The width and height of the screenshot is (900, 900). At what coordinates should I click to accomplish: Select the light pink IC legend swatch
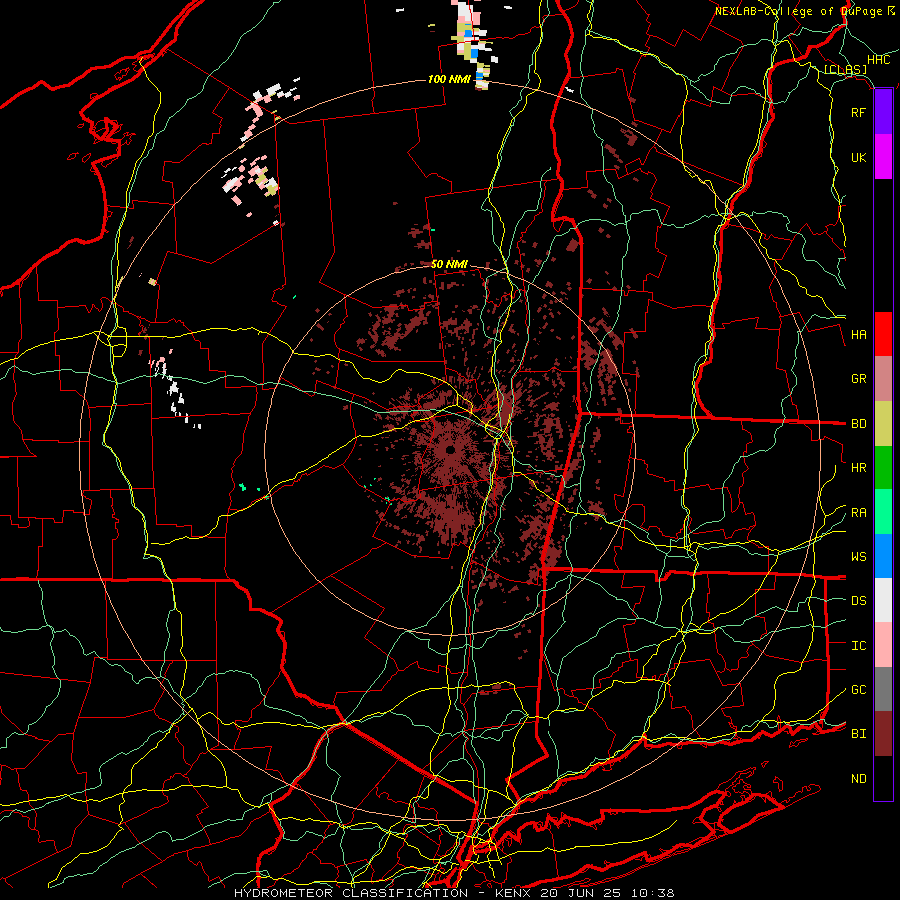883,645
